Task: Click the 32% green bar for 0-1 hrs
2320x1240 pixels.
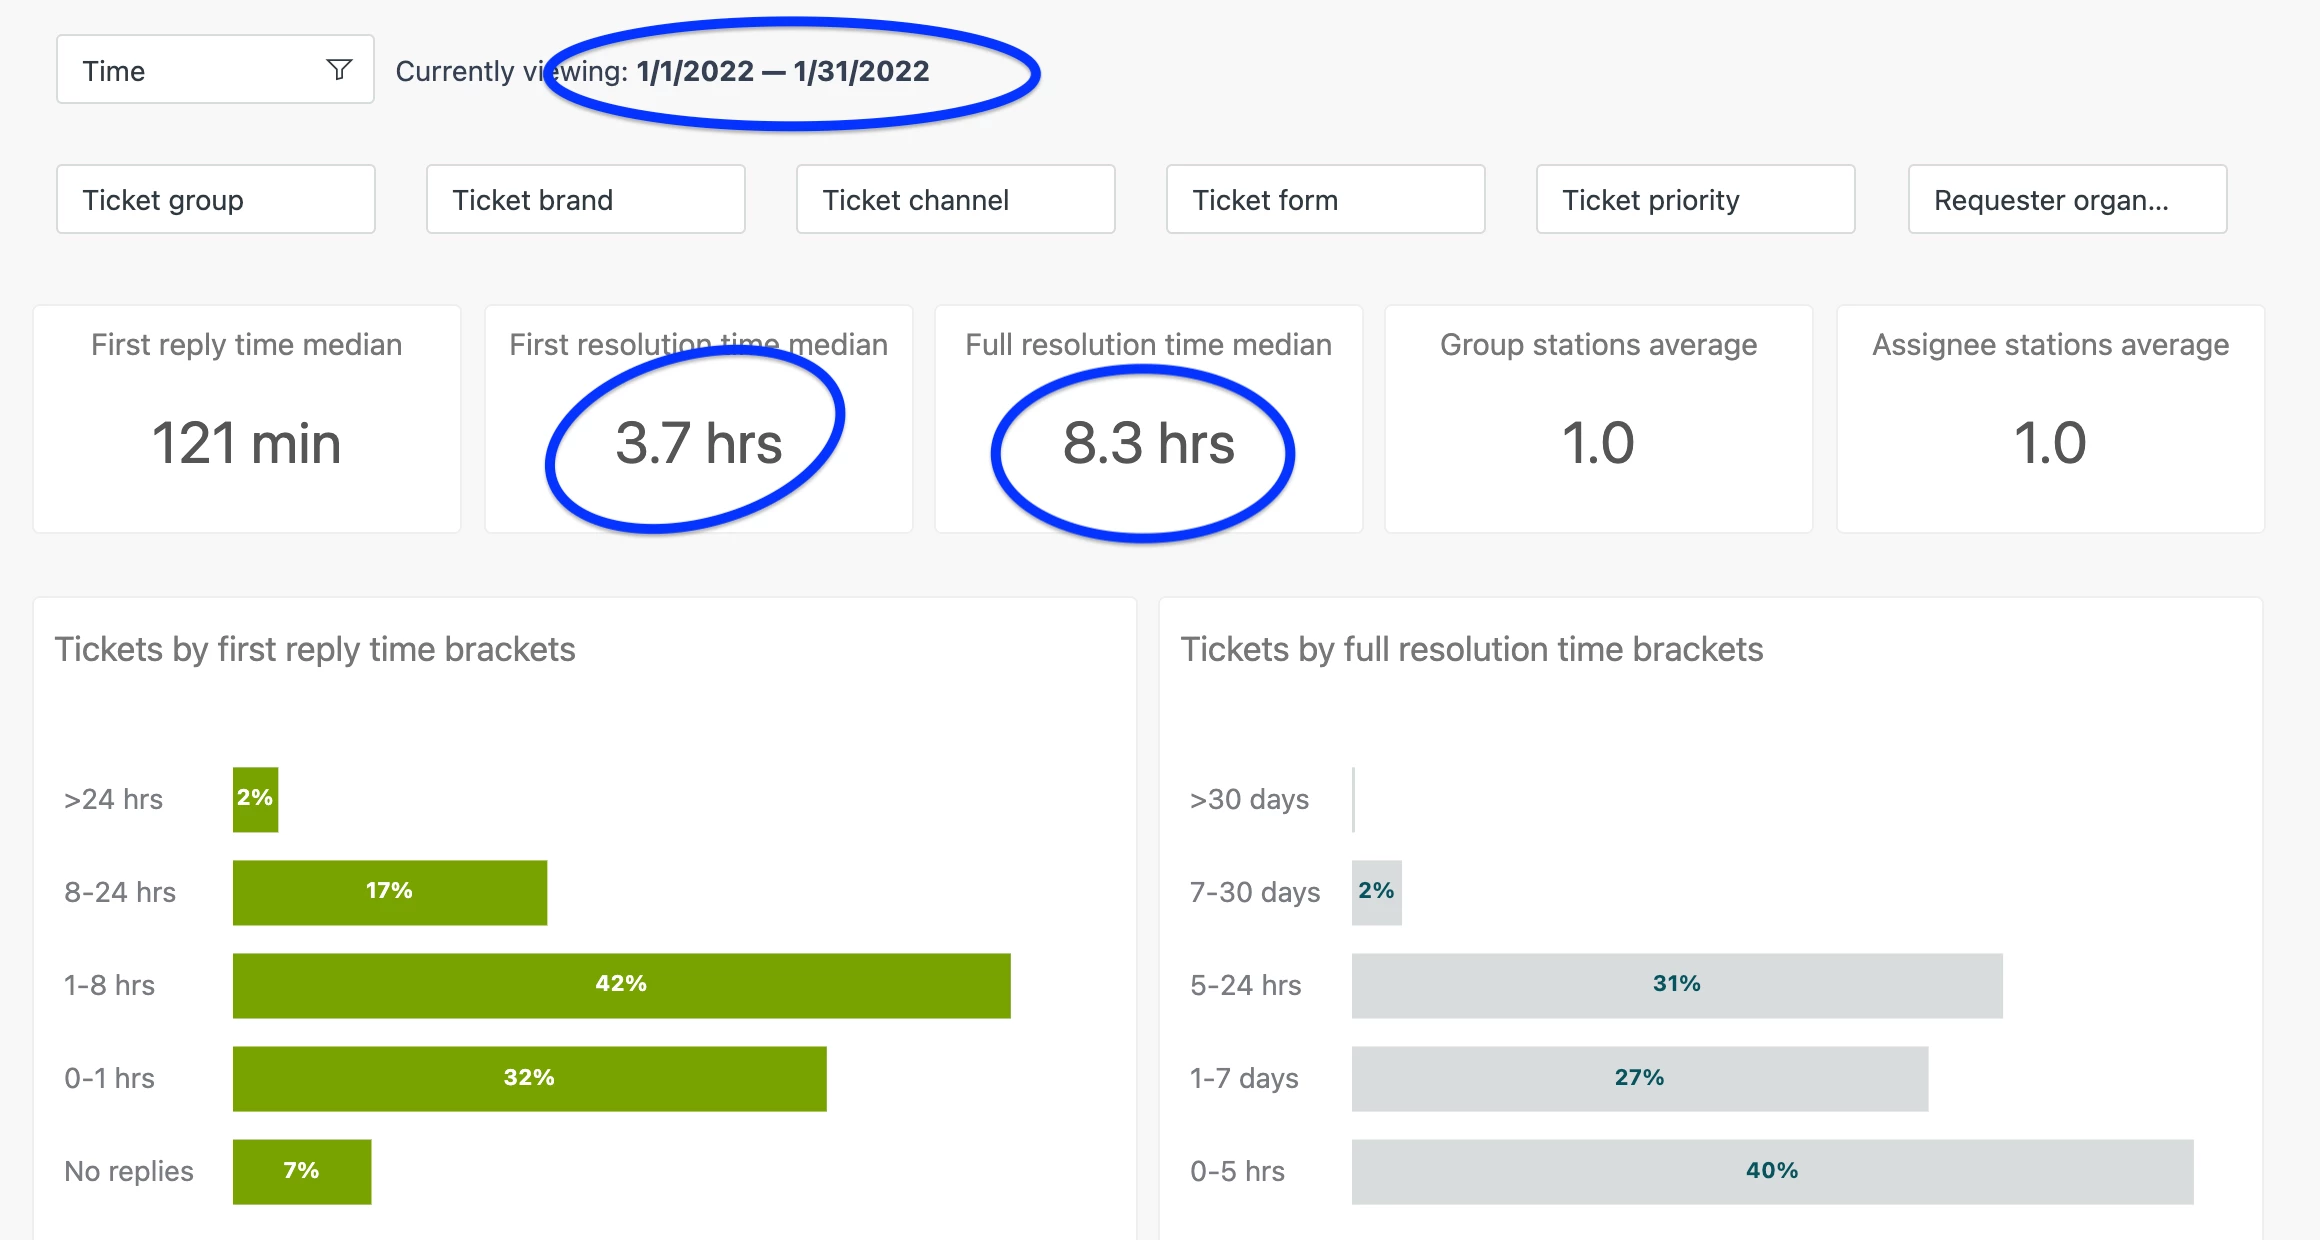Action: (529, 1078)
